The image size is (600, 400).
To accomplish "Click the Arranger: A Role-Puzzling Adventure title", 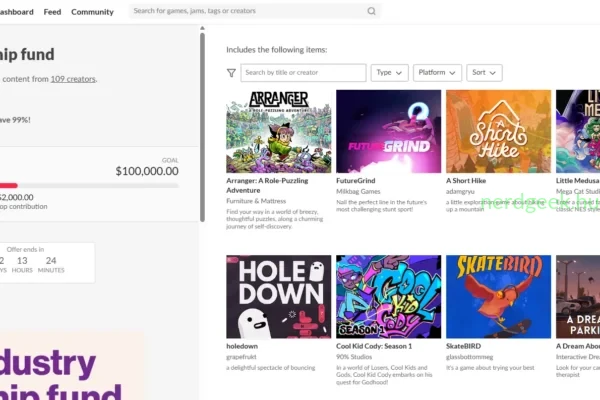I will [267, 186].
